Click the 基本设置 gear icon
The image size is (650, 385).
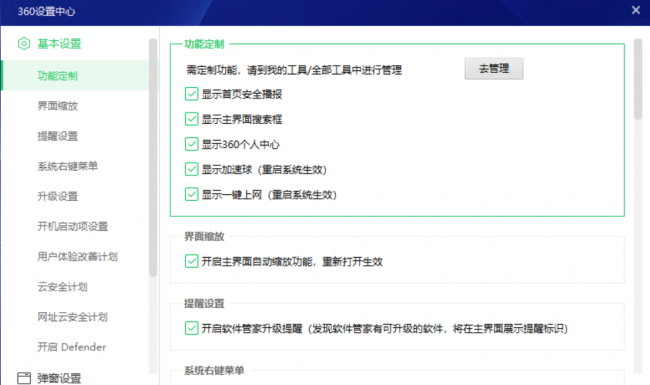click(x=24, y=44)
